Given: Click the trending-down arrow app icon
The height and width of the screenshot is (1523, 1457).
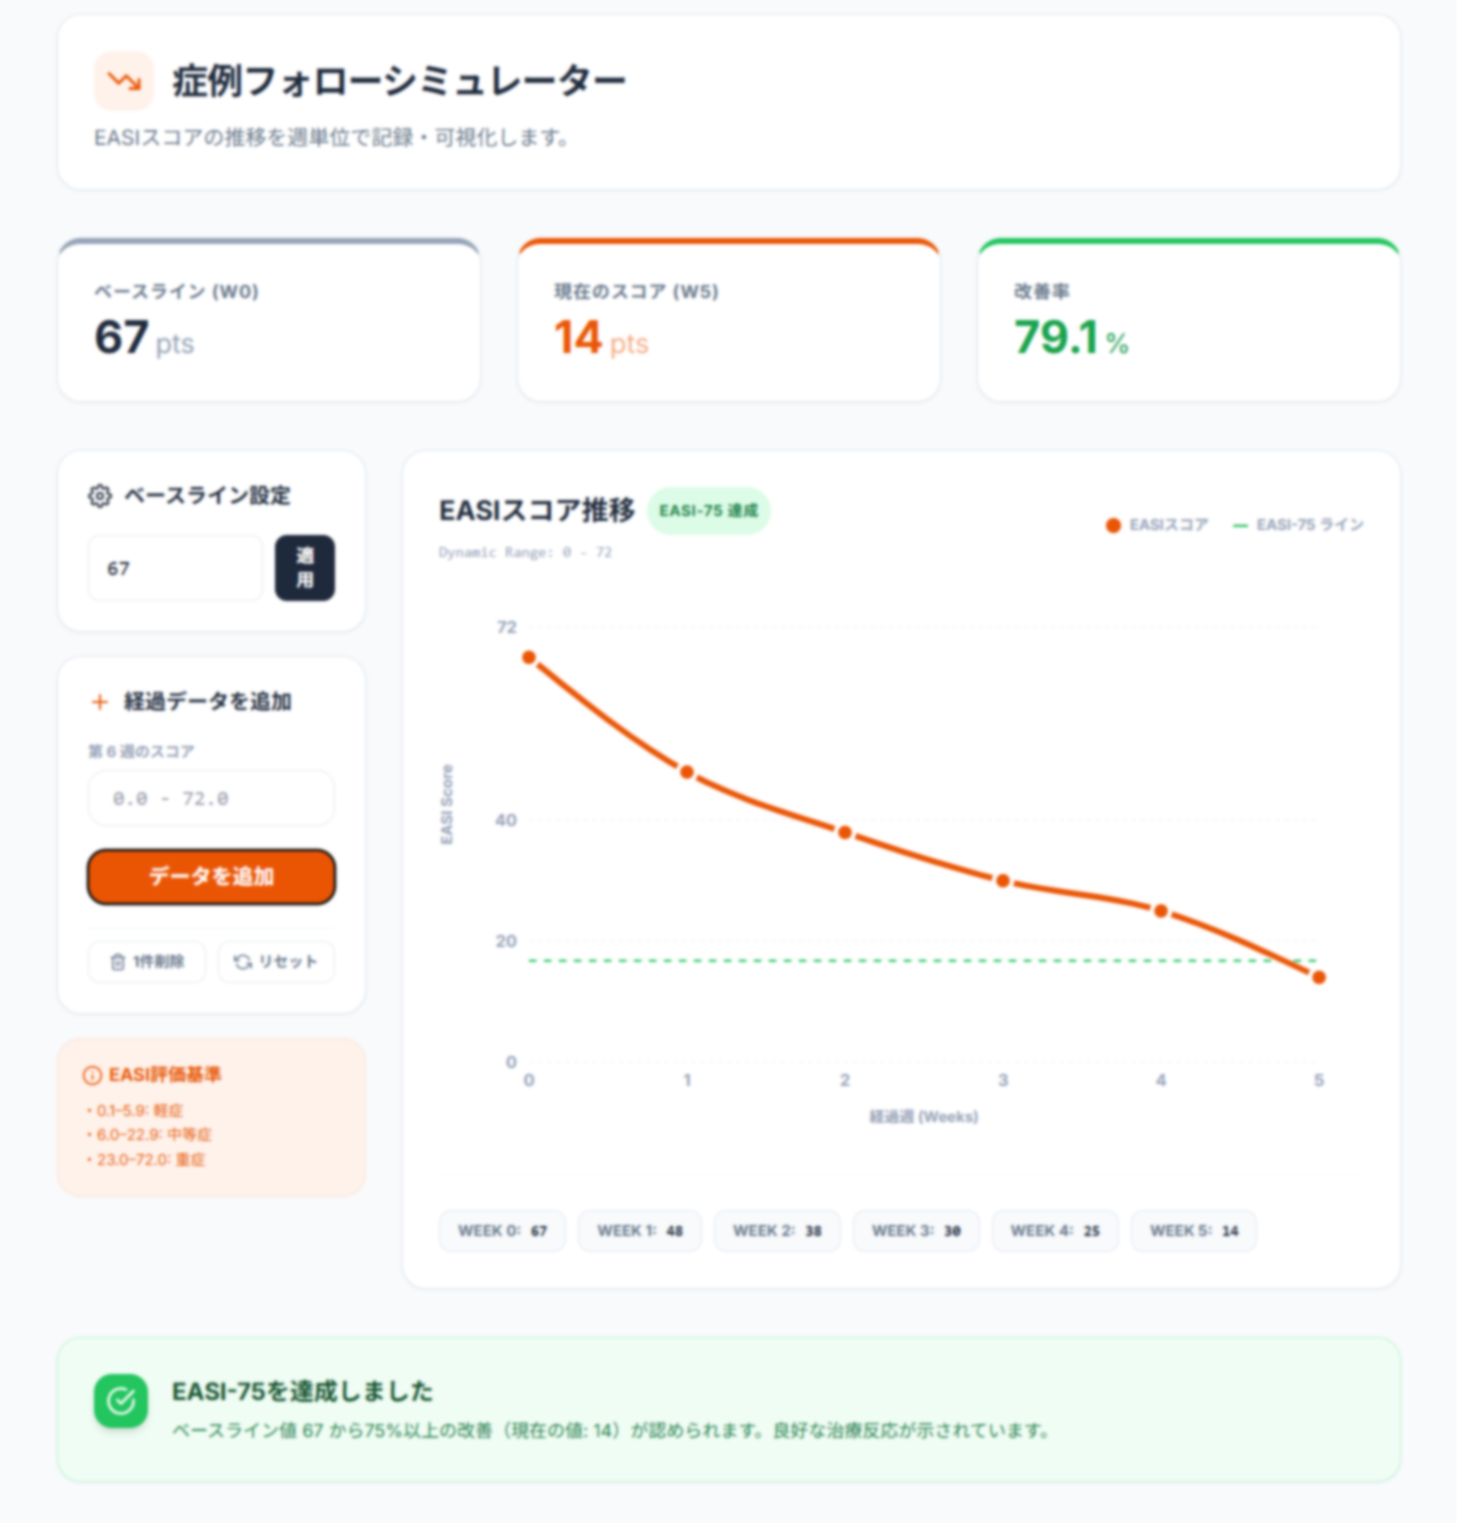Looking at the screenshot, I should (122, 80).
